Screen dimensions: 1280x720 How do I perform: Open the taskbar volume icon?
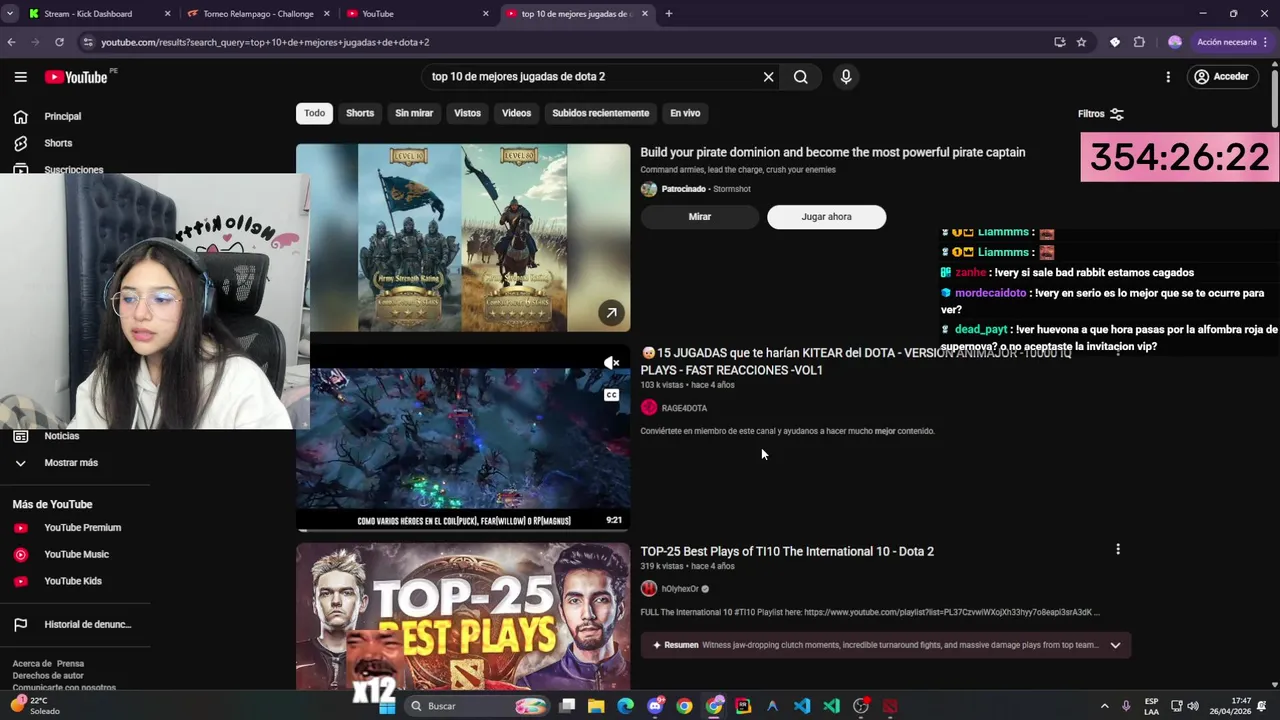[1193, 706]
